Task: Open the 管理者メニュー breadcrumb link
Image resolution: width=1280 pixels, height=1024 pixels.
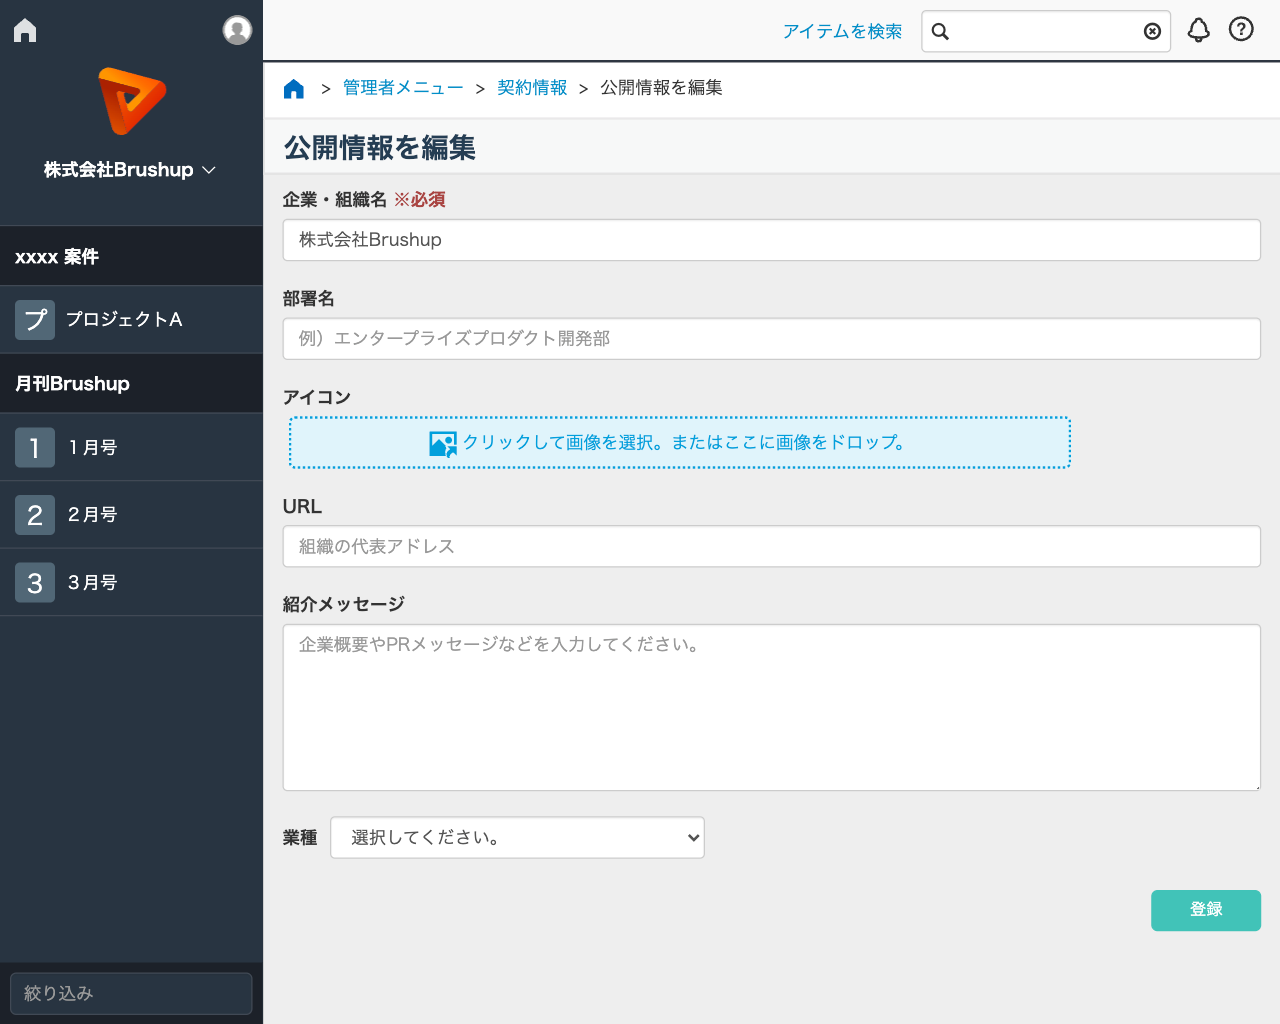Action: tap(402, 88)
